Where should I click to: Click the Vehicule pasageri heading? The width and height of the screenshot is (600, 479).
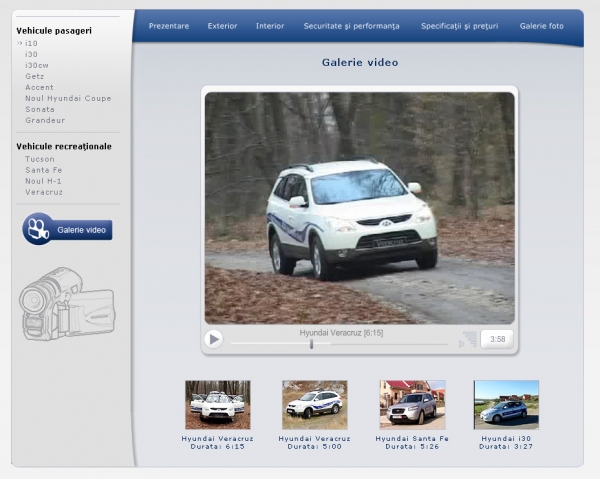coord(54,31)
